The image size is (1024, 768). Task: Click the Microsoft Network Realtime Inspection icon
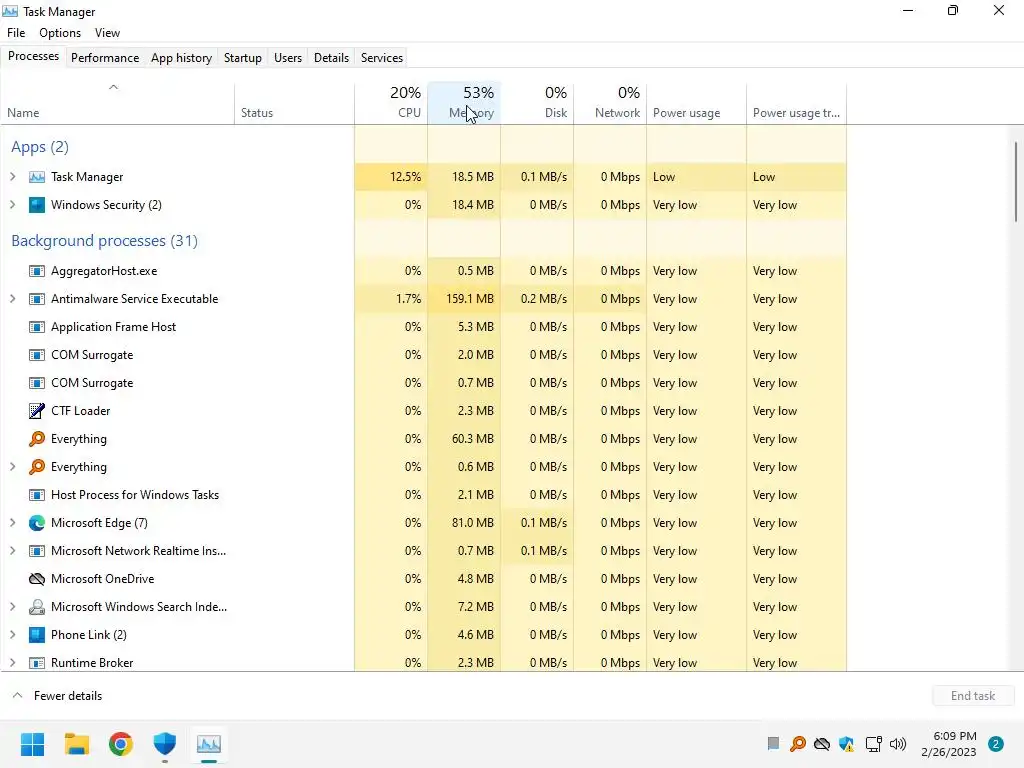pyautogui.click(x=37, y=551)
